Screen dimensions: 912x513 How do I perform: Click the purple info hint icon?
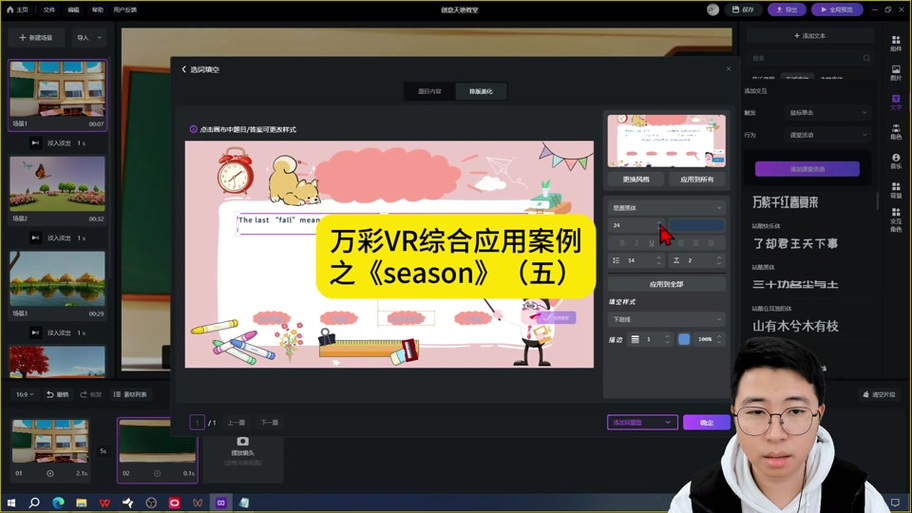(193, 129)
